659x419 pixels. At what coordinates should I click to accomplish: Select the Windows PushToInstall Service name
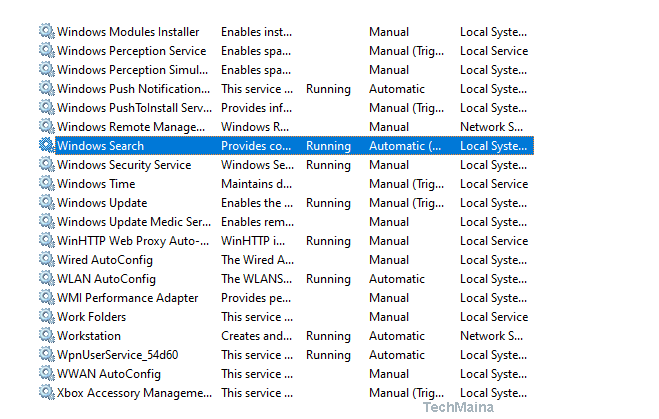133,108
